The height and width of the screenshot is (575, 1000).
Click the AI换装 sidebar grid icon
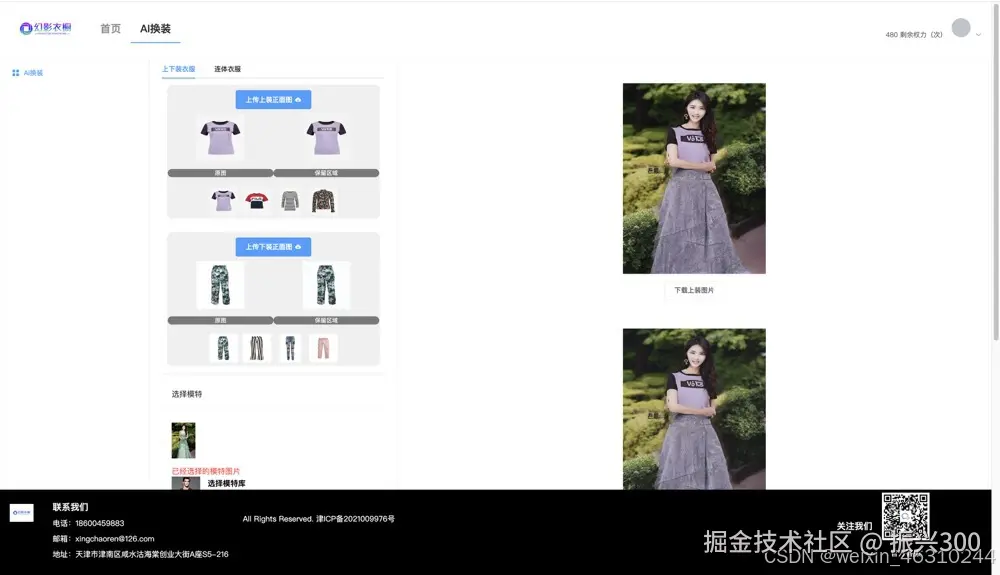click(15, 73)
